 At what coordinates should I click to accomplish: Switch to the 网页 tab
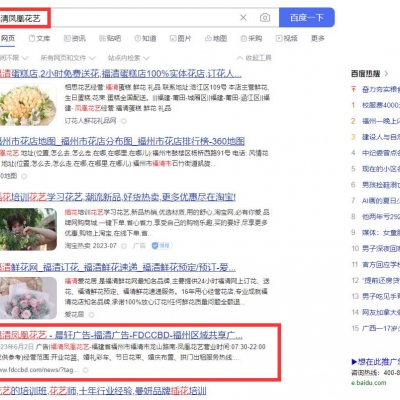click(8, 38)
